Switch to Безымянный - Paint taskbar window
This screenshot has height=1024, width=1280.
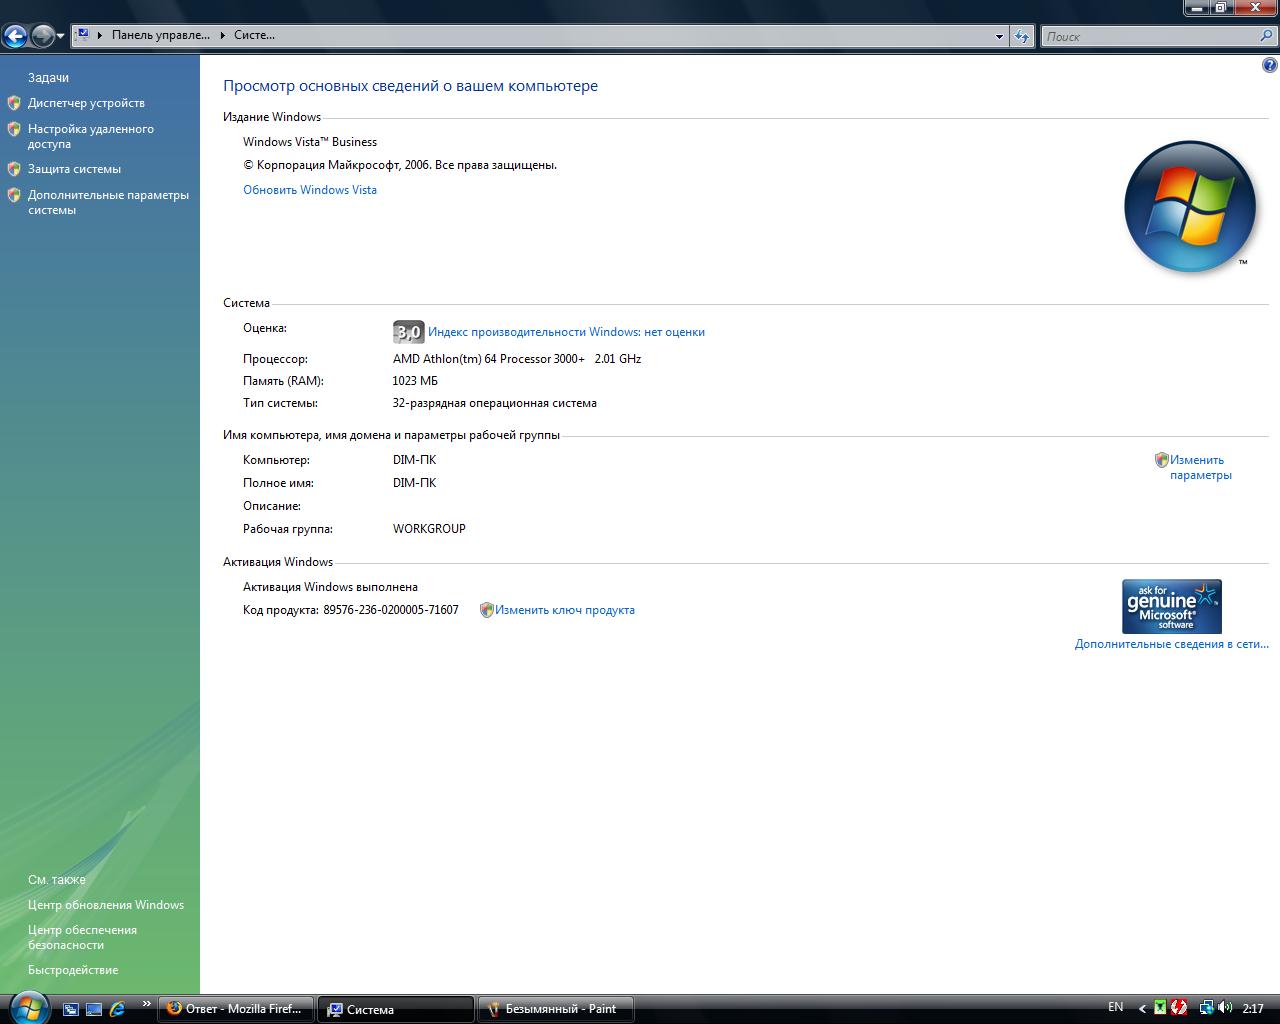558,1009
